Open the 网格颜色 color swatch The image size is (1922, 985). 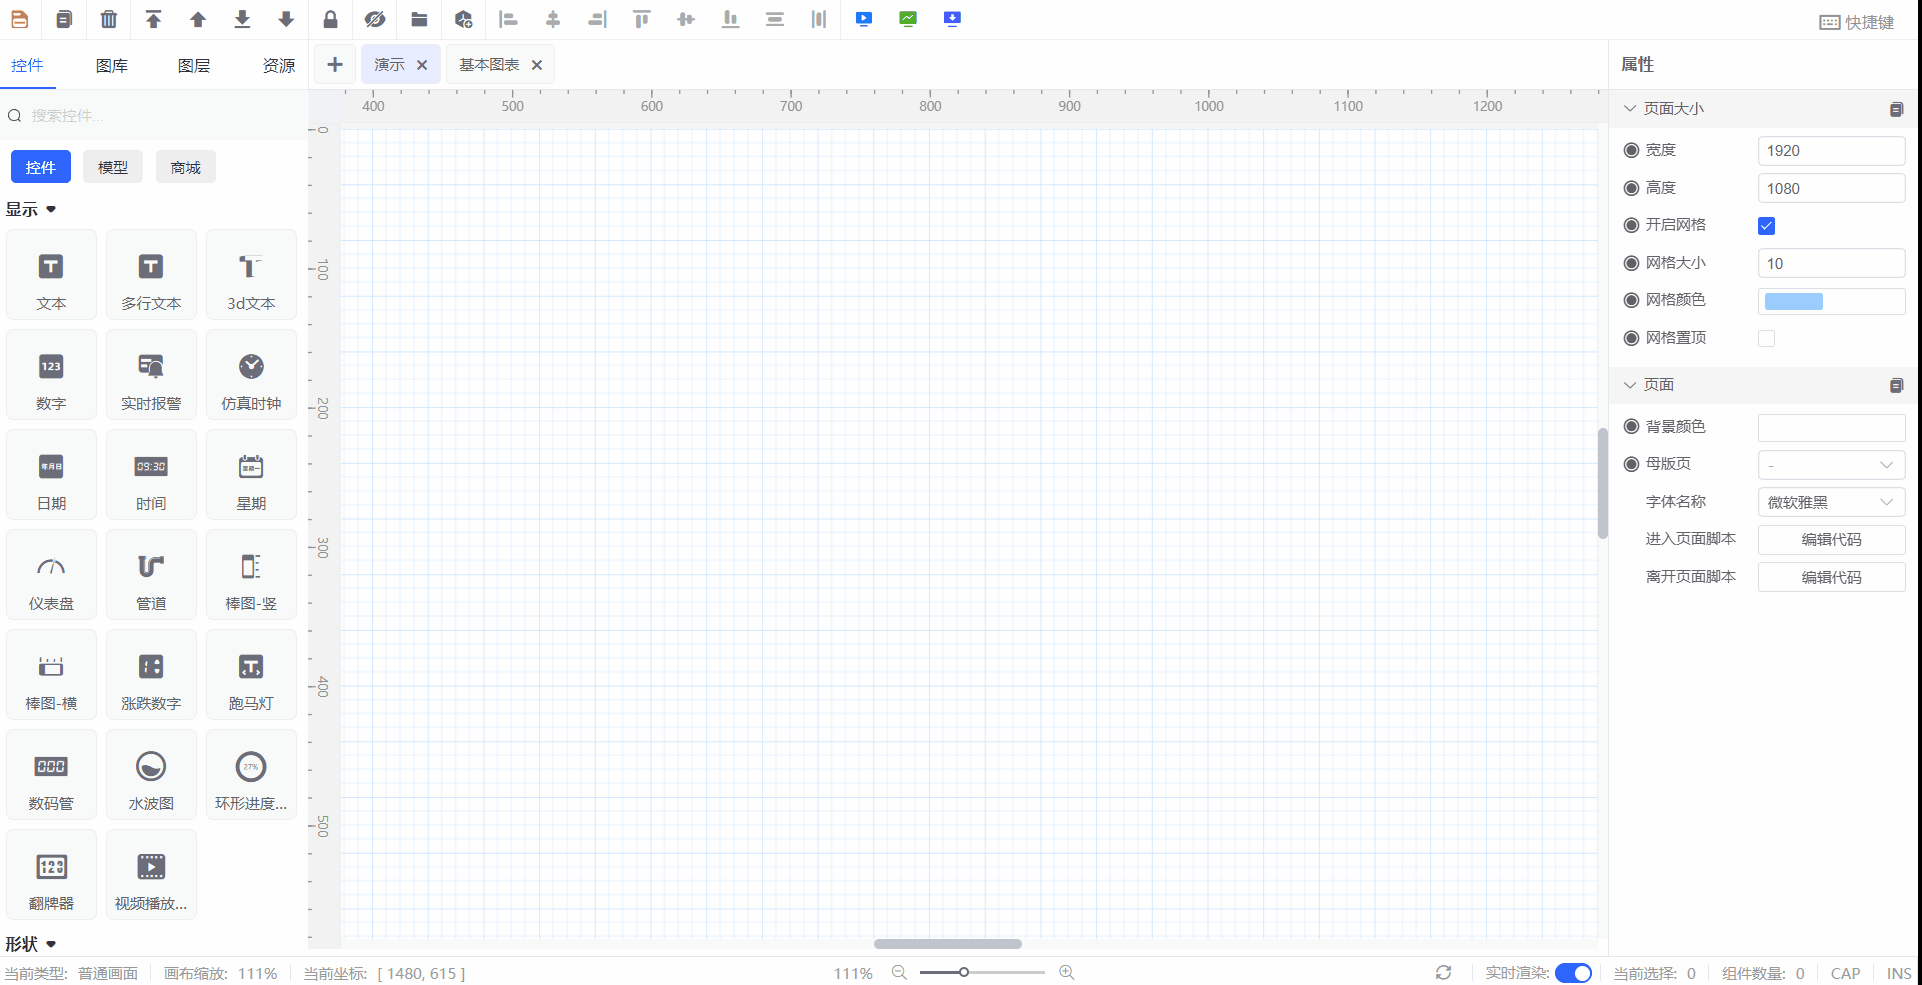pos(1794,301)
